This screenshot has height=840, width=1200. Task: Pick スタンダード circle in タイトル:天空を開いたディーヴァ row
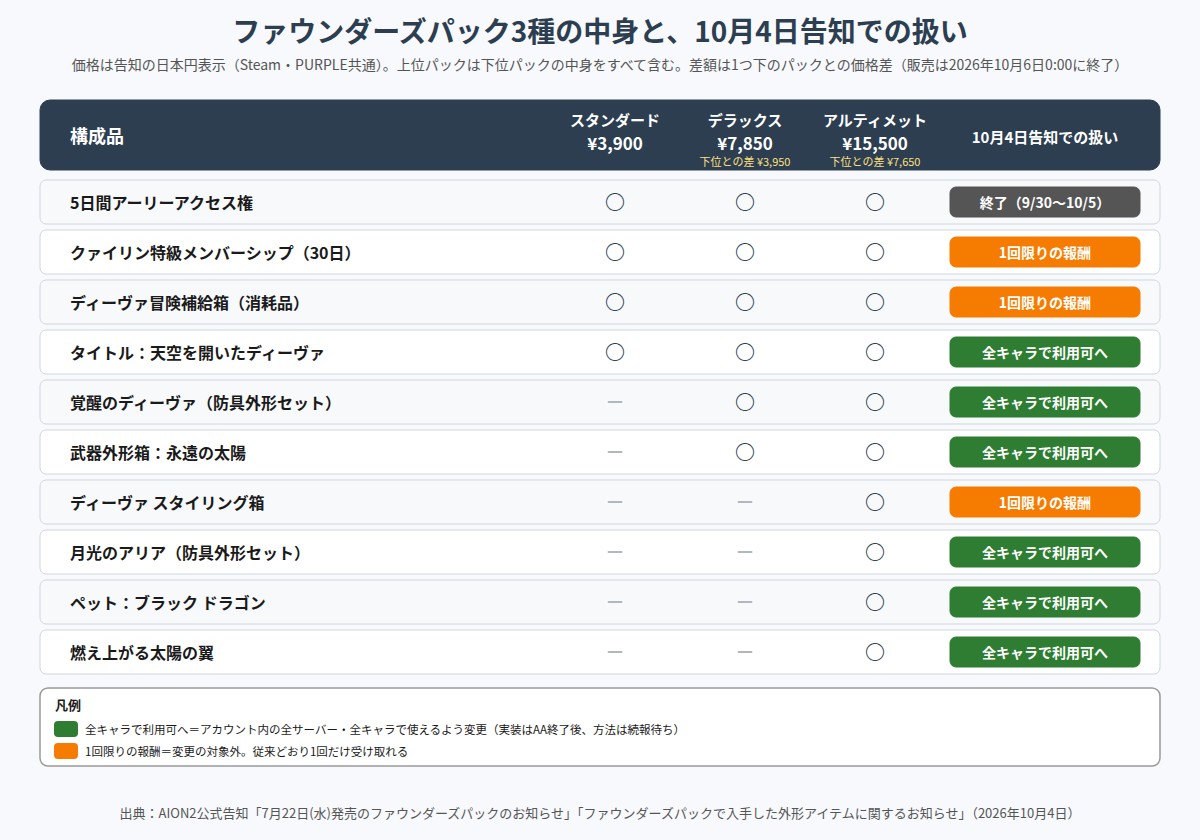click(615, 352)
